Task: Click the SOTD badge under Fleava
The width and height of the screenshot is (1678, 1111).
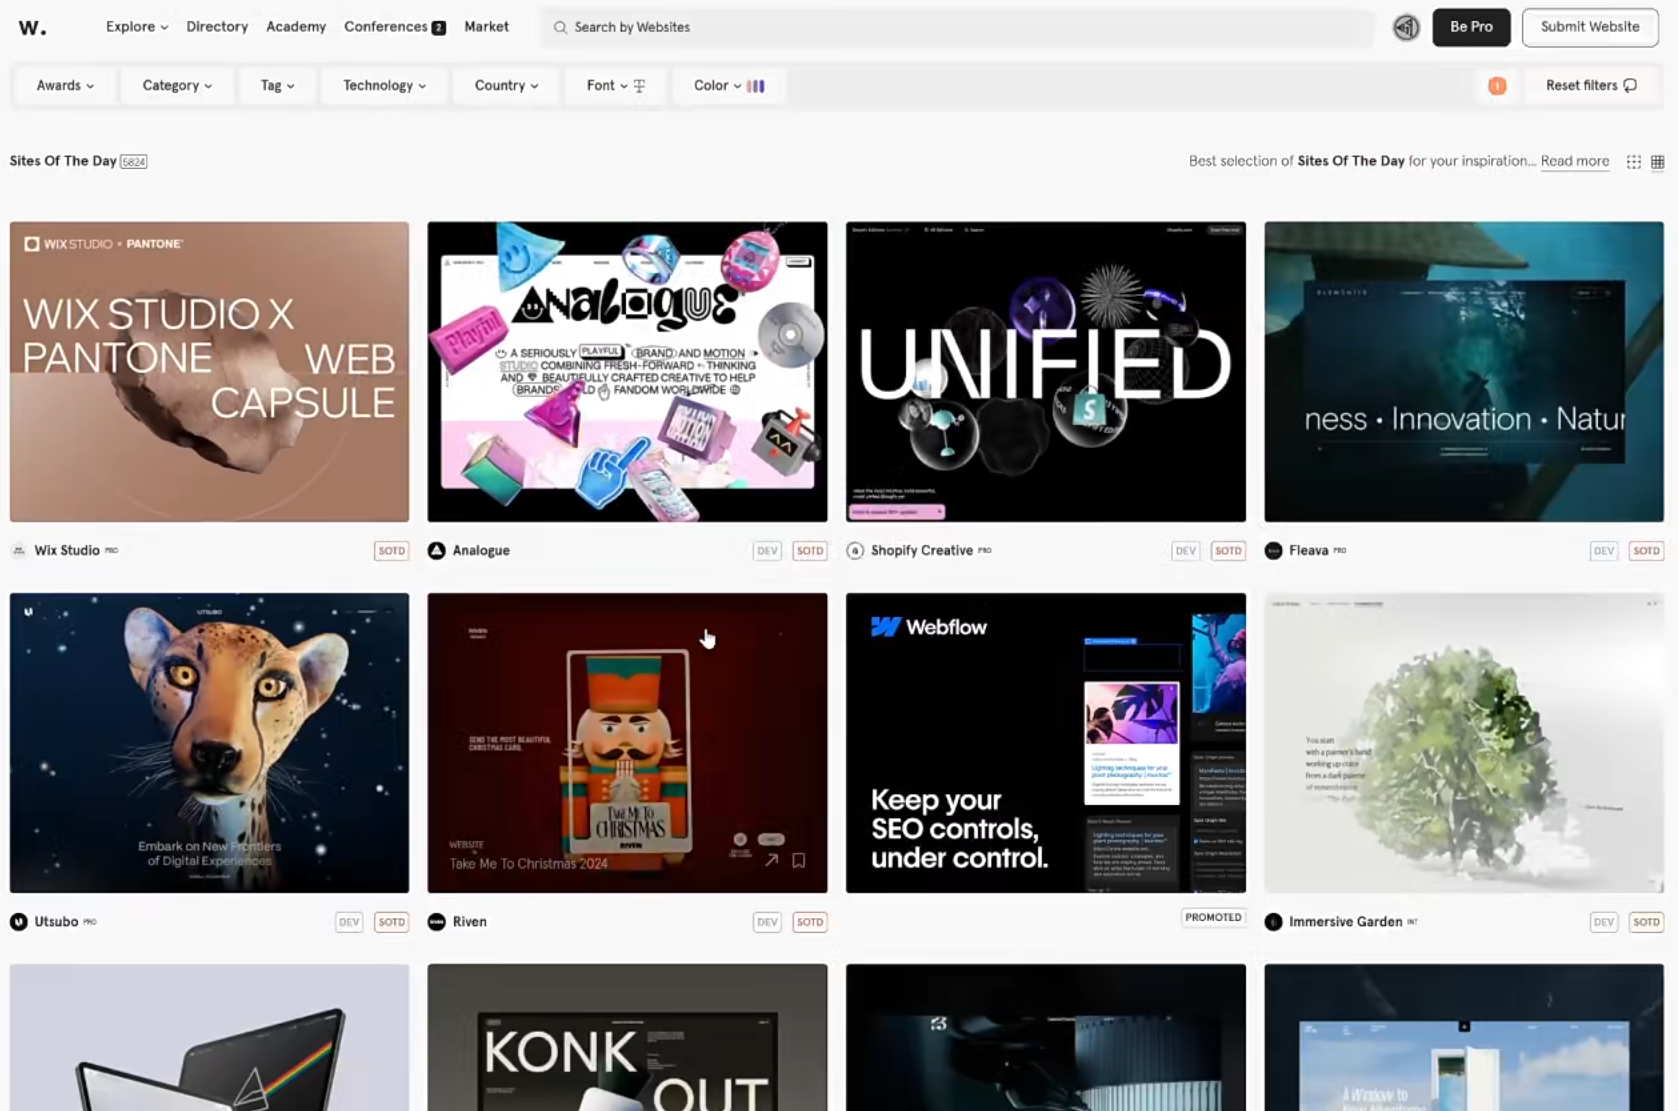Action: (1646, 551)
